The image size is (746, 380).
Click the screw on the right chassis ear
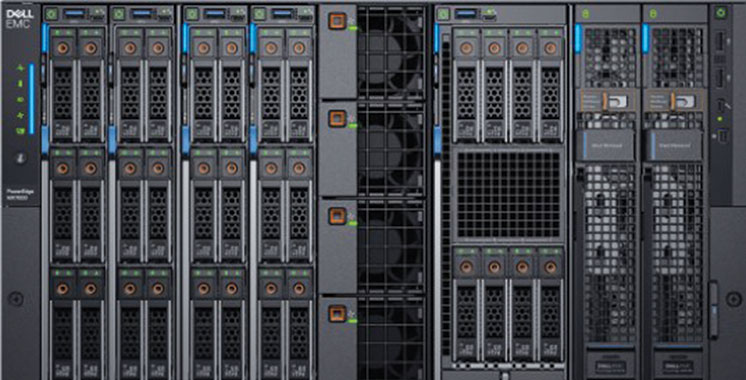(x=733, y=299)
